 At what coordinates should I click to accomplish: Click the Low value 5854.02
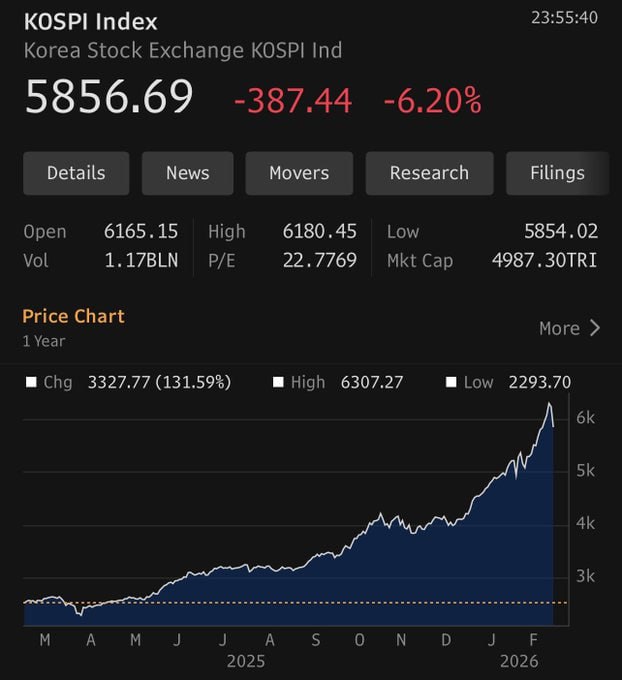[561, 231]
